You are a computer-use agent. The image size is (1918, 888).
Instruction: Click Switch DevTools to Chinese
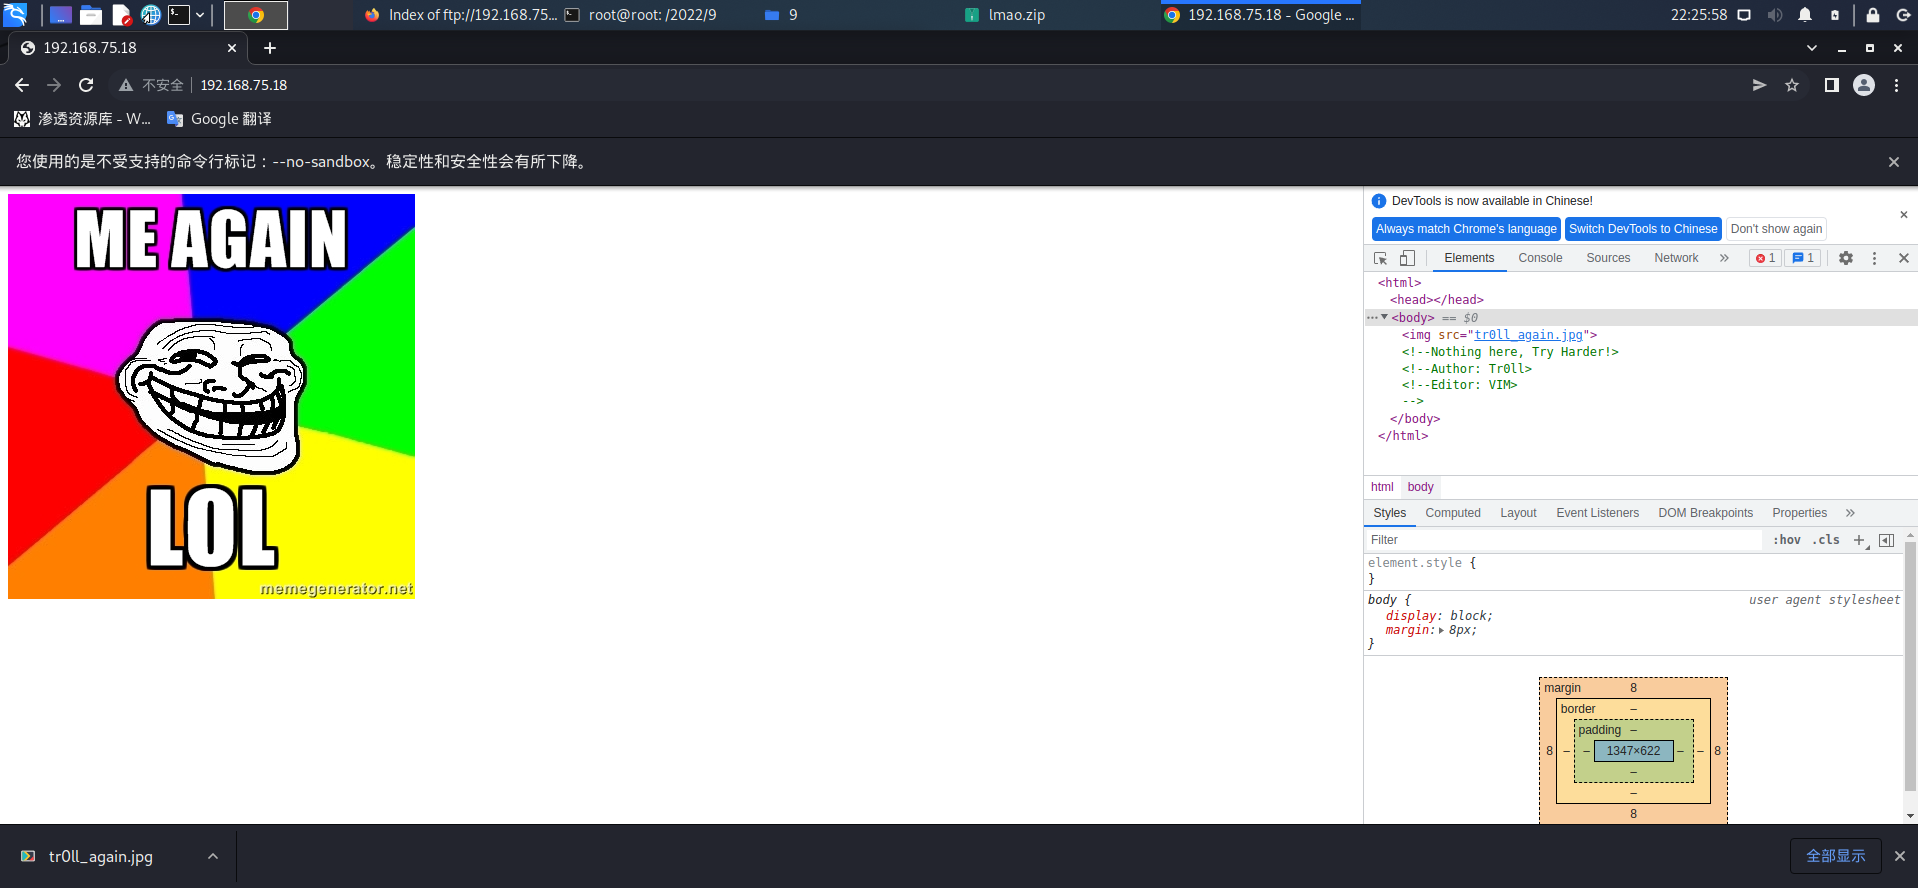click(1643, 229)
